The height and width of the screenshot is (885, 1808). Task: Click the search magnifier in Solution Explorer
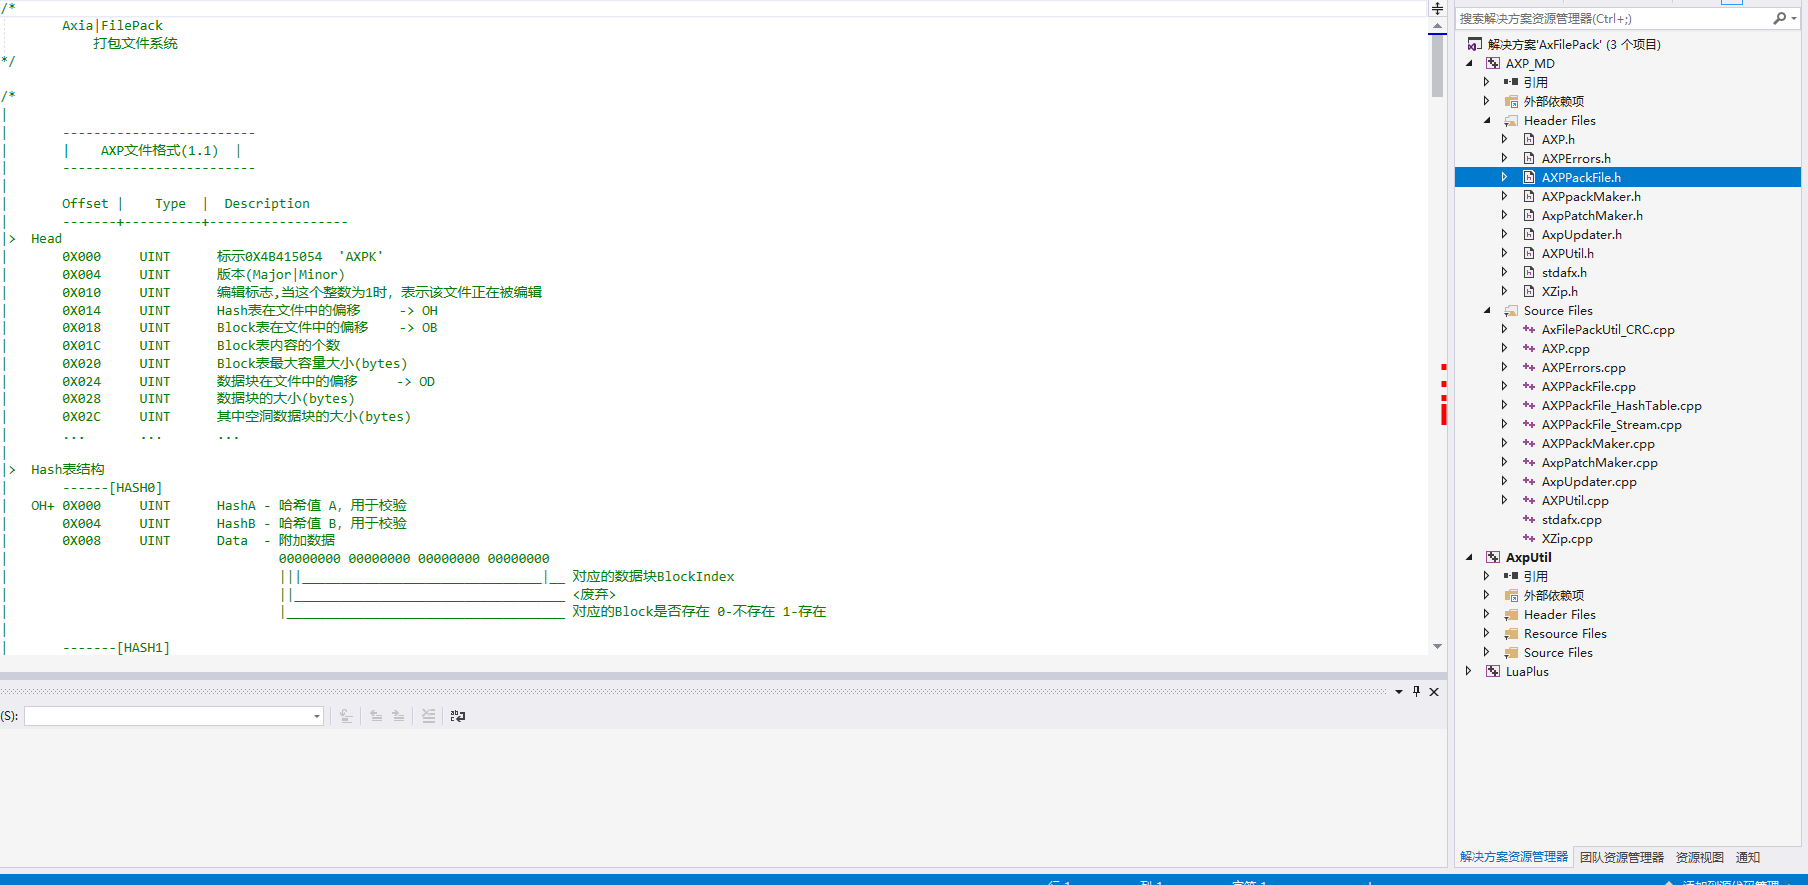point(1779,18)
